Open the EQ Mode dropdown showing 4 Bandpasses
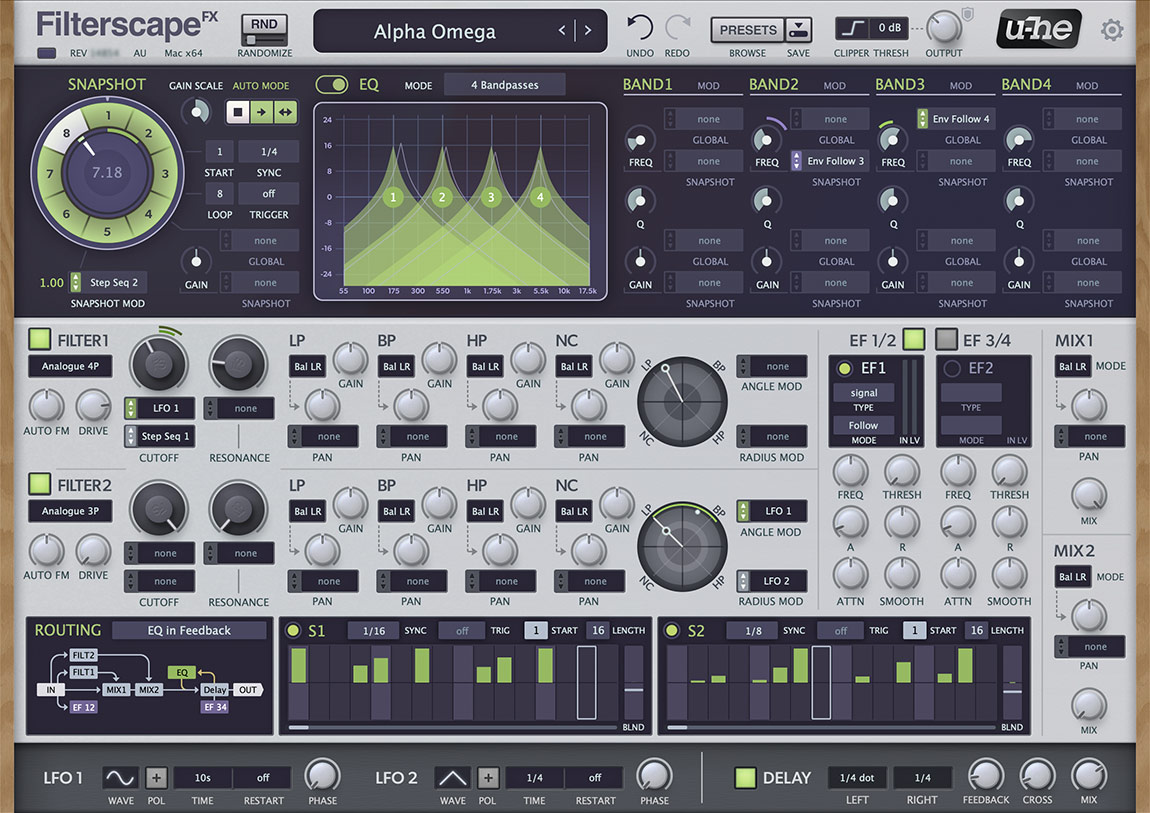 click(x=504, y=85)
